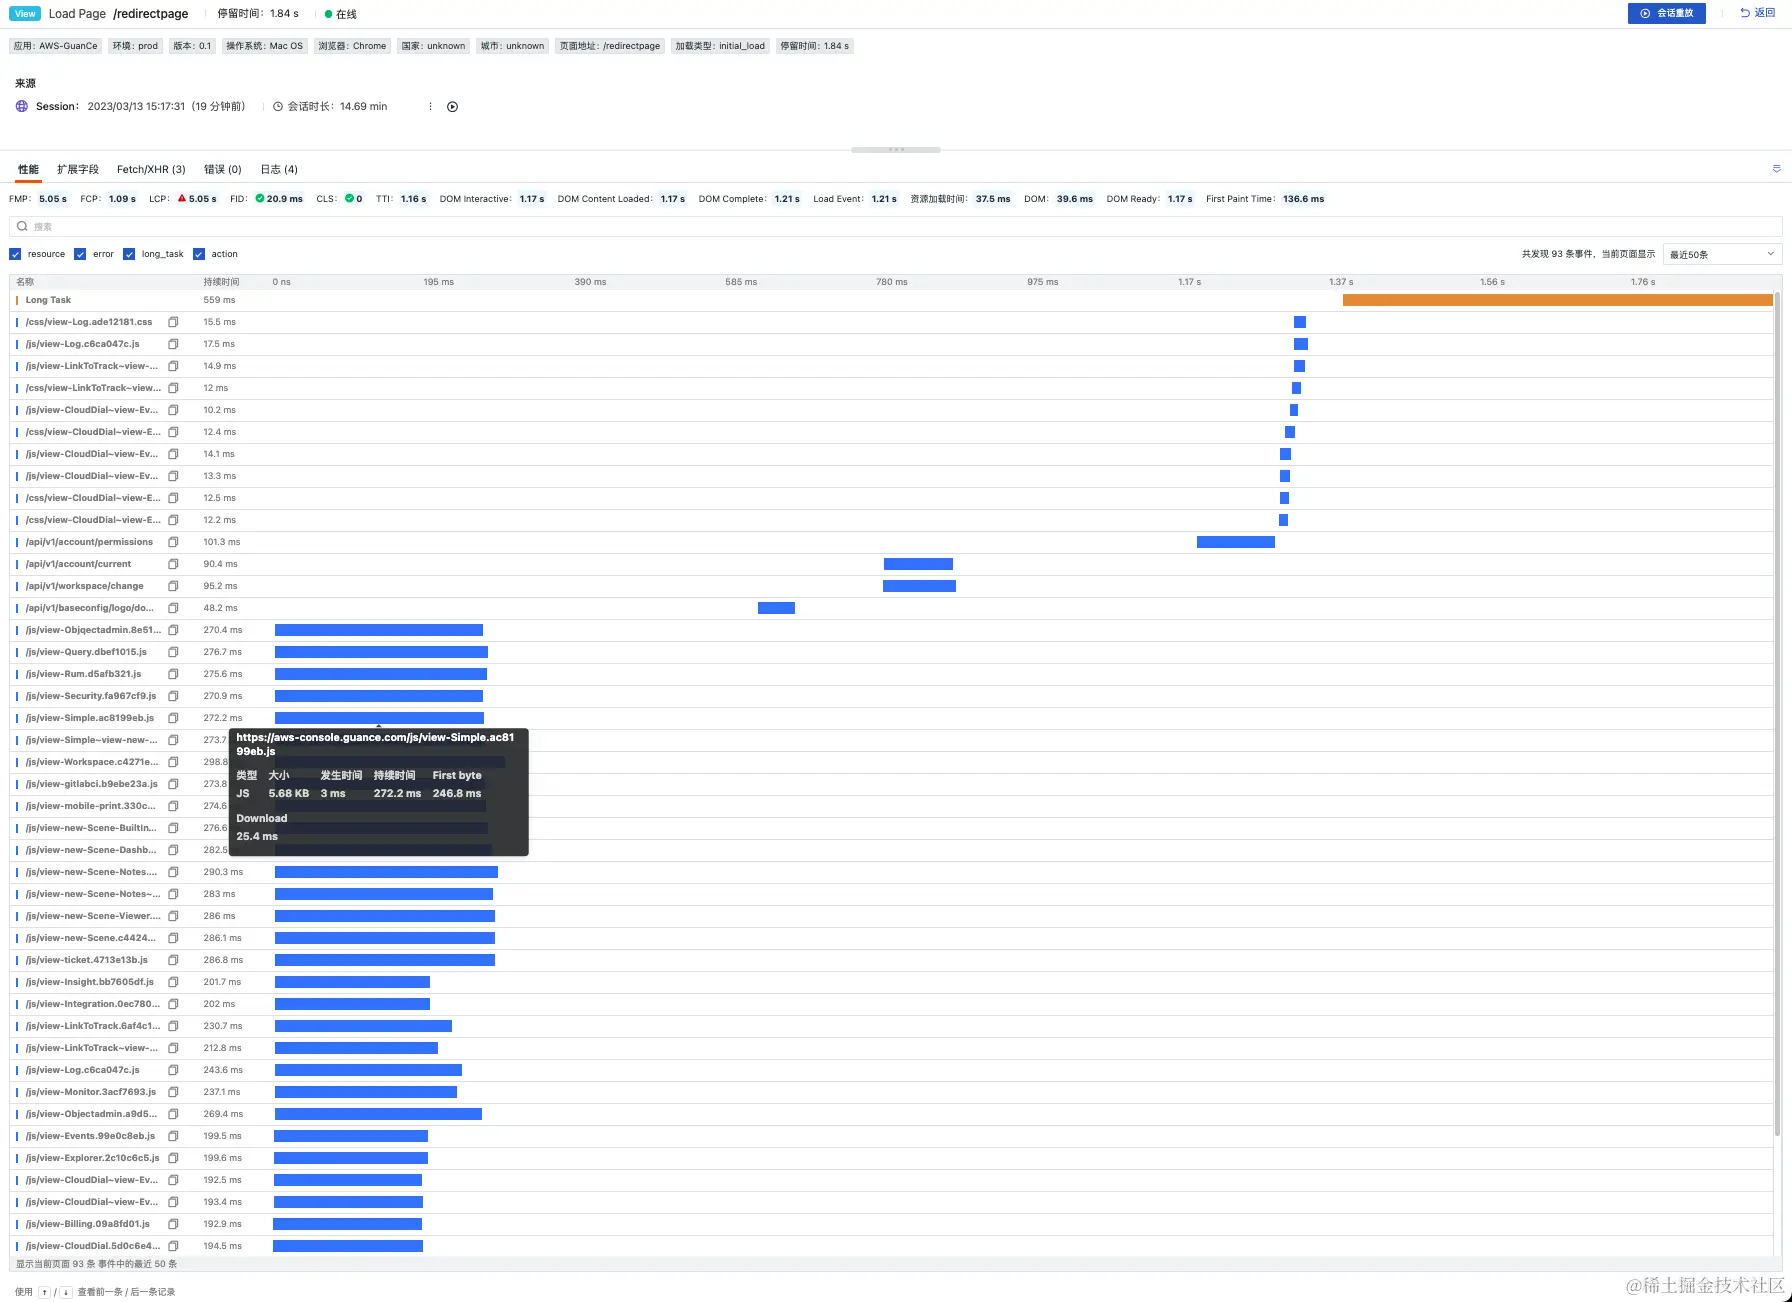Click the session play icon next to session duration
Viewport: 1792px width, 1302px height.
point(452,107)
